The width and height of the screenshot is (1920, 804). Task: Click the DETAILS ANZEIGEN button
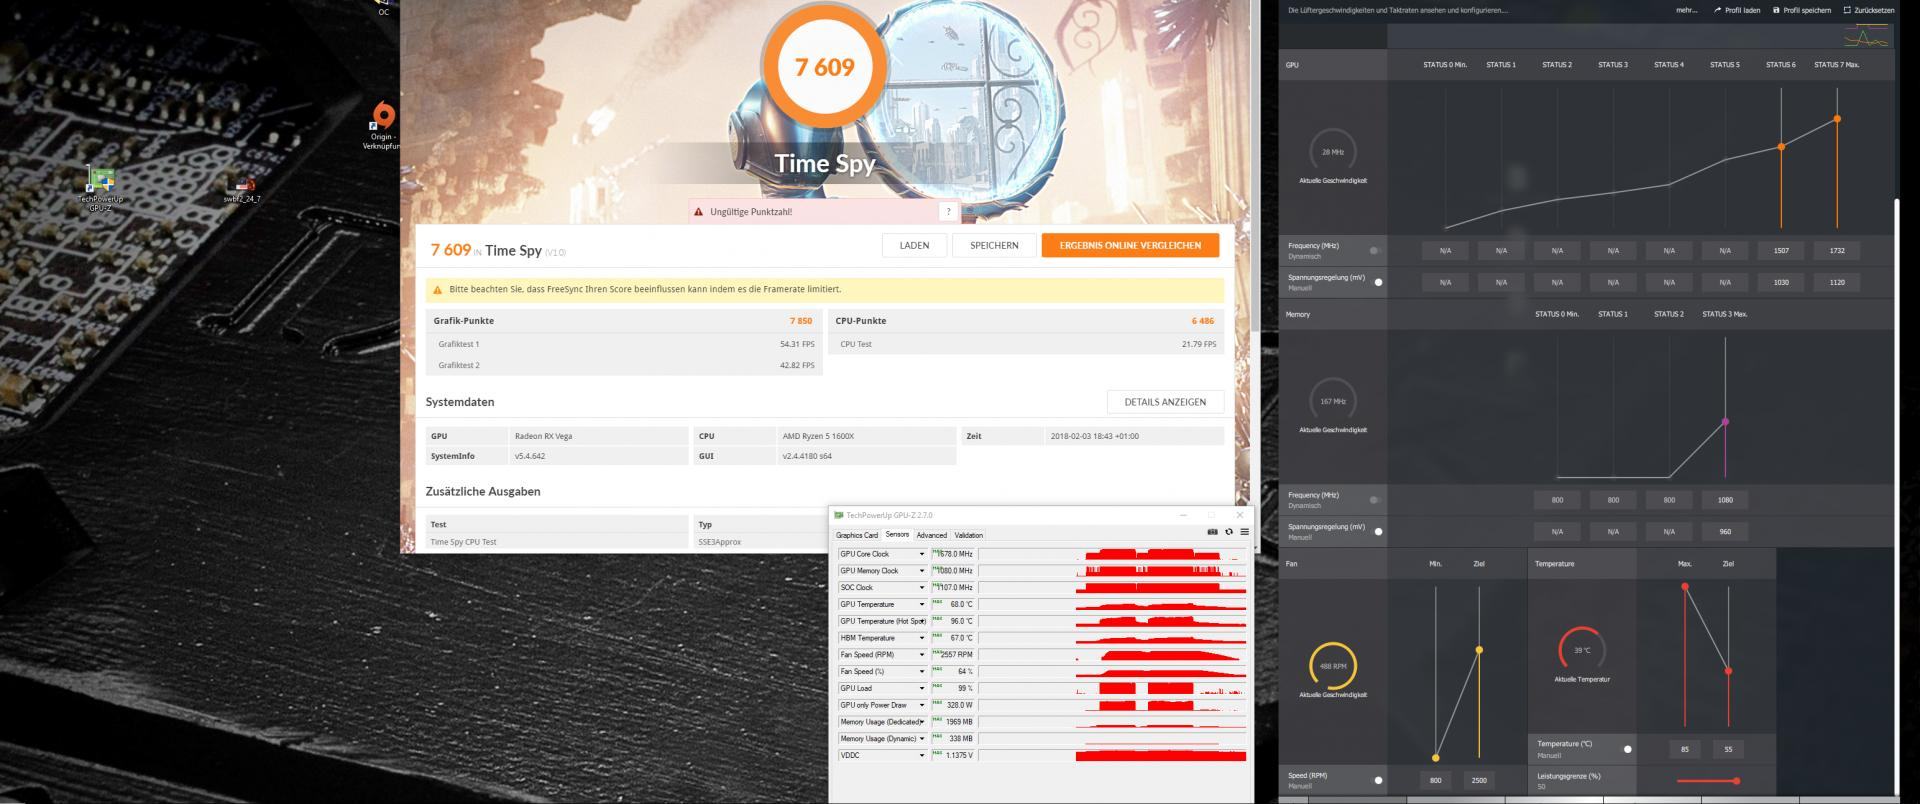pyautogui.click(x=1165, y=402)
